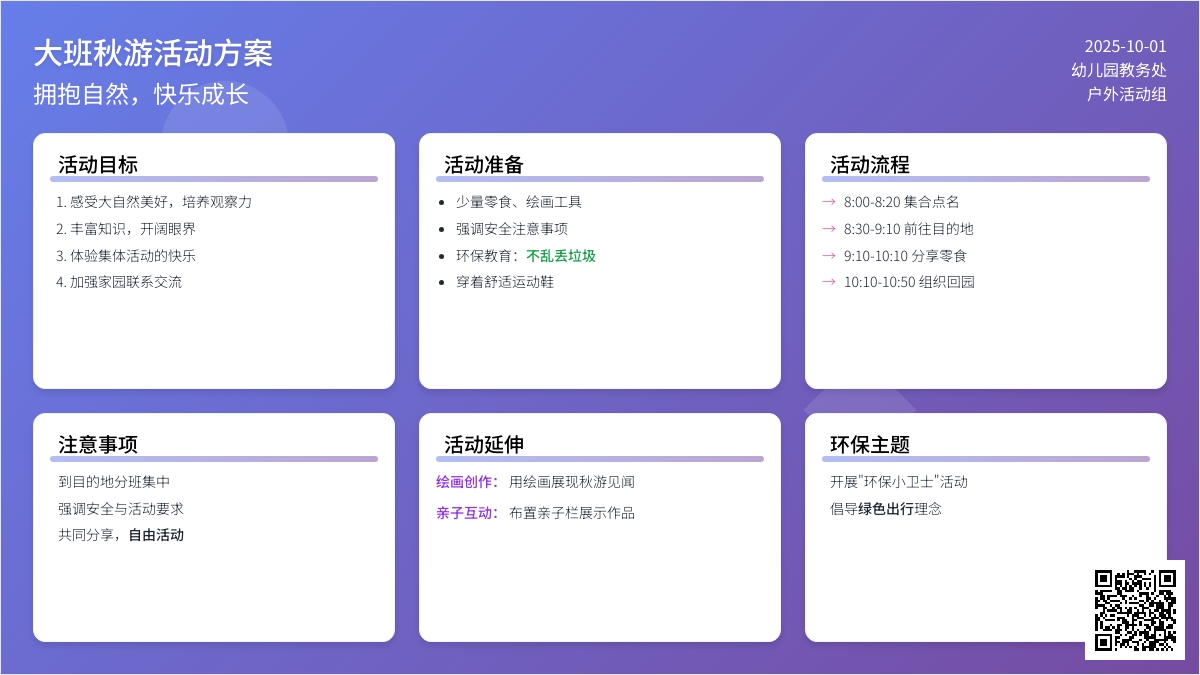
Task: Select the 活动延伸 heading
Action: (x=484, y=445)
